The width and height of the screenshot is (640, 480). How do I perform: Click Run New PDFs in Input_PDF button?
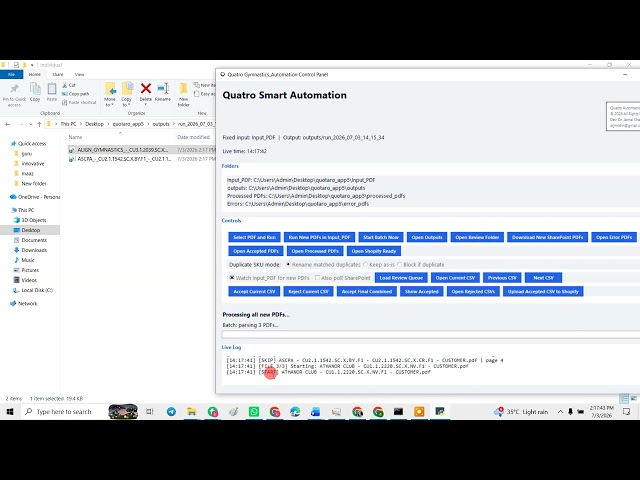(x=319, y=237)
